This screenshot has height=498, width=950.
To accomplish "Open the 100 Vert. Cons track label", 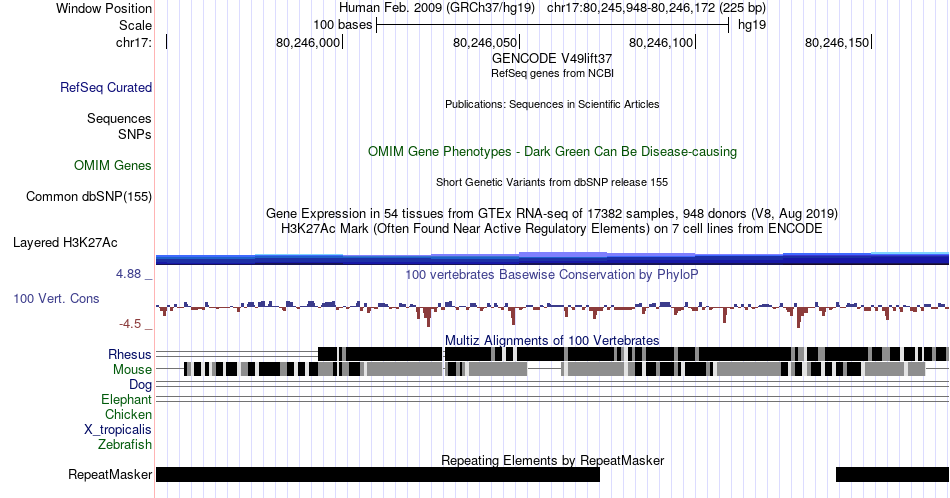I will [56, 298].
